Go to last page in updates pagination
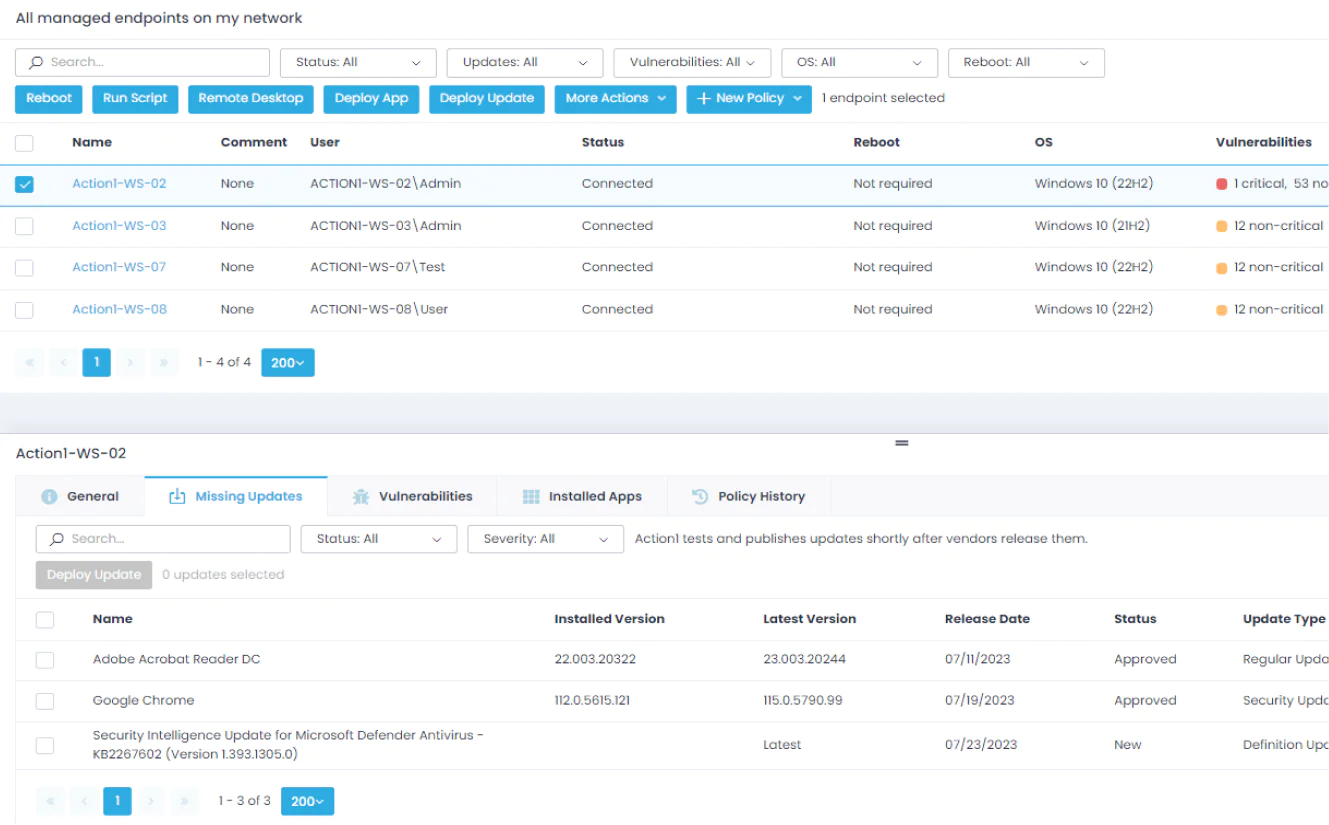The width and height of the screenshot is (1329, 825). pos(185,801)
